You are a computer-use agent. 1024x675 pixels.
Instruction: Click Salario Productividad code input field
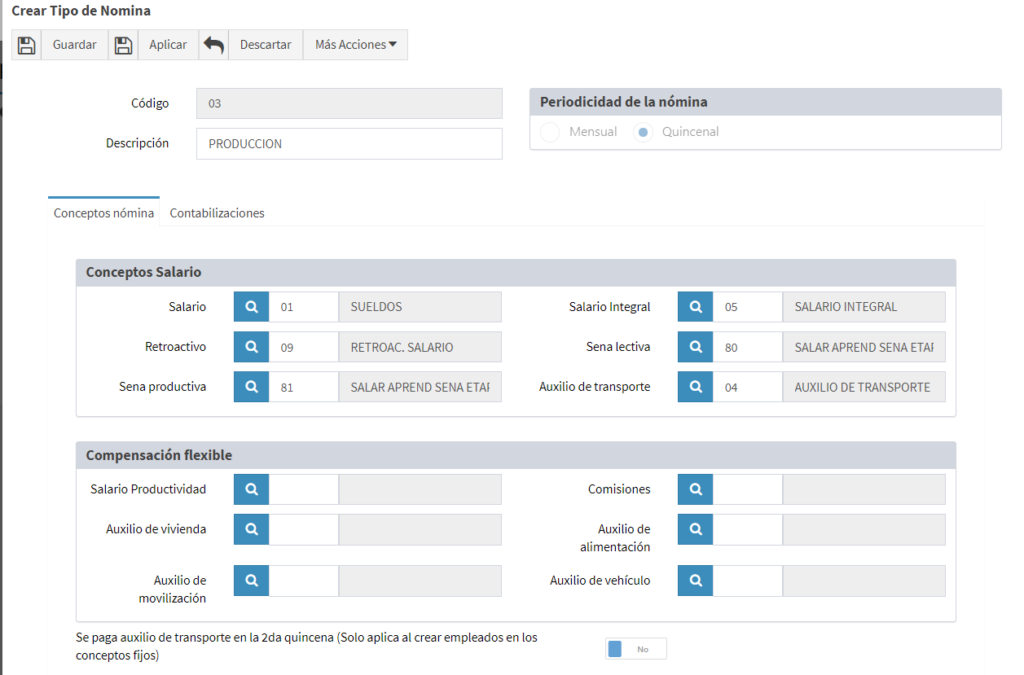point(304,489)
